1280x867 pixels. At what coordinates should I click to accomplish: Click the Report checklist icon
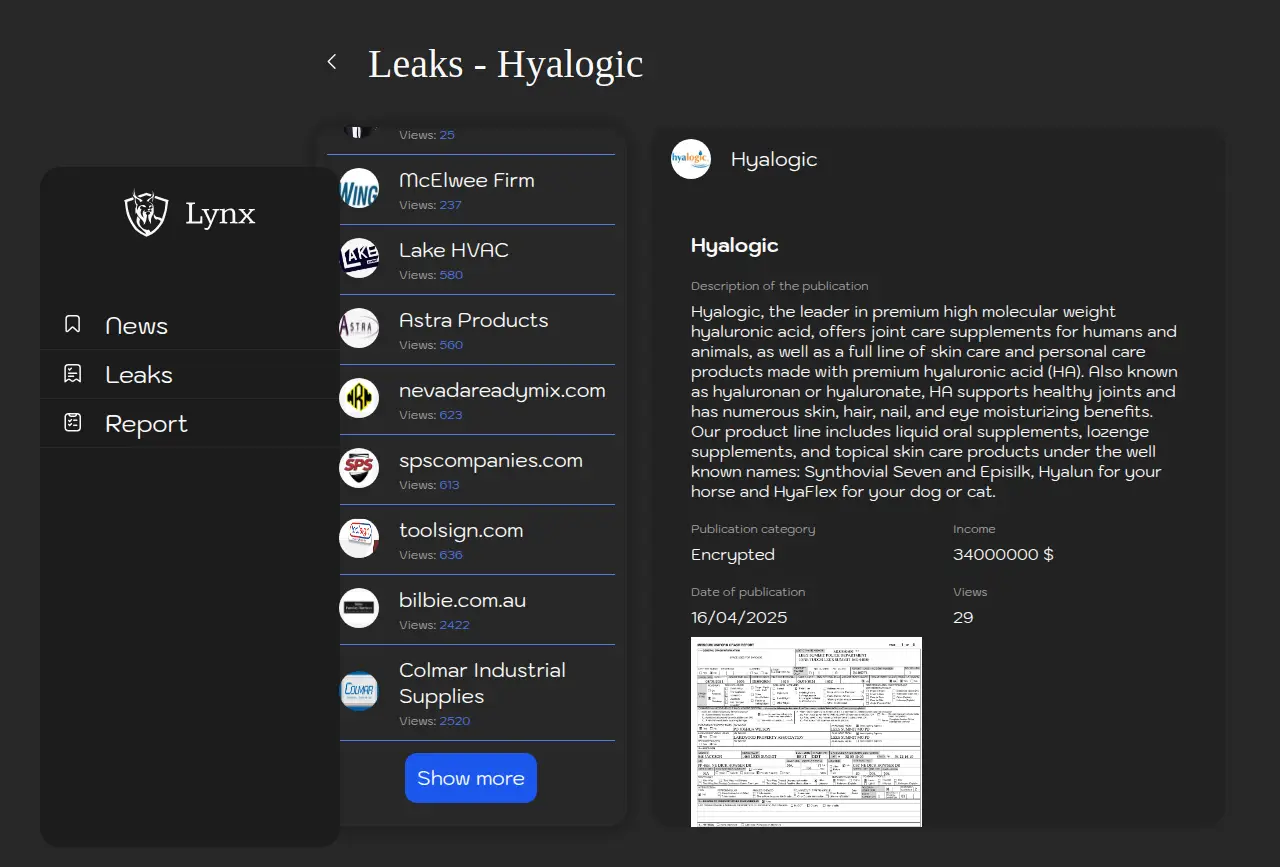73,423
